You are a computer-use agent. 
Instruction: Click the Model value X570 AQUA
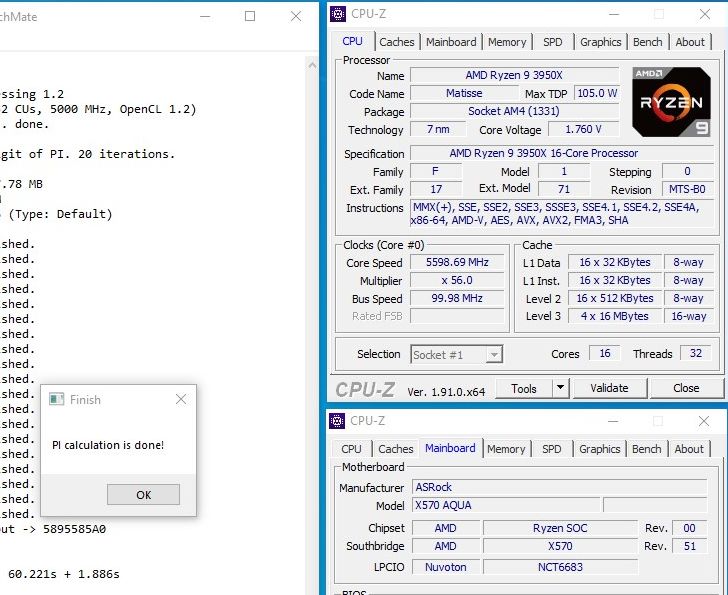tap(506, 505)
